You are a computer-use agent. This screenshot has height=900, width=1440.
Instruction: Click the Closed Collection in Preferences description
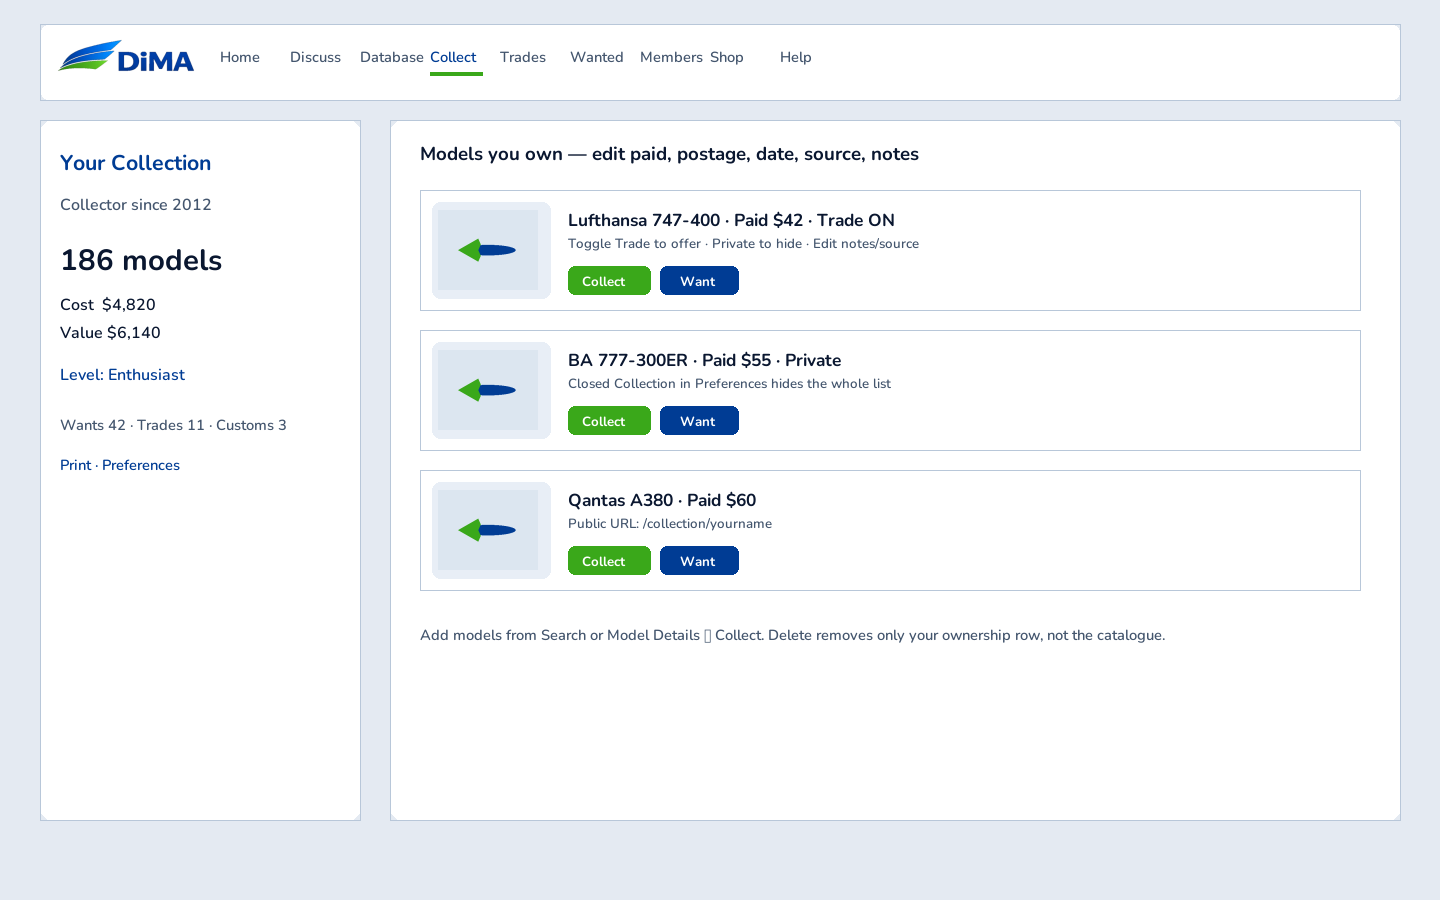click(x=729, y=384)
